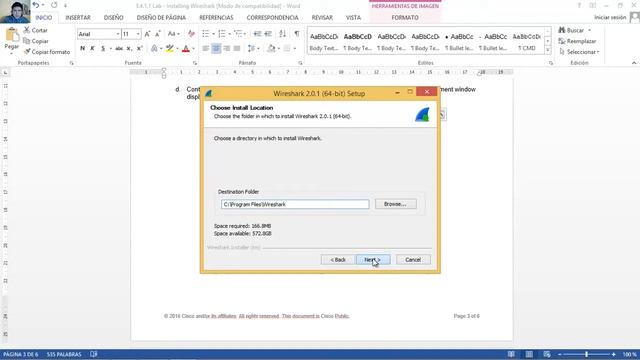Expand the styles gallery more arrow
The width and height of the screenshot is (640, 360).
[548, 50]
